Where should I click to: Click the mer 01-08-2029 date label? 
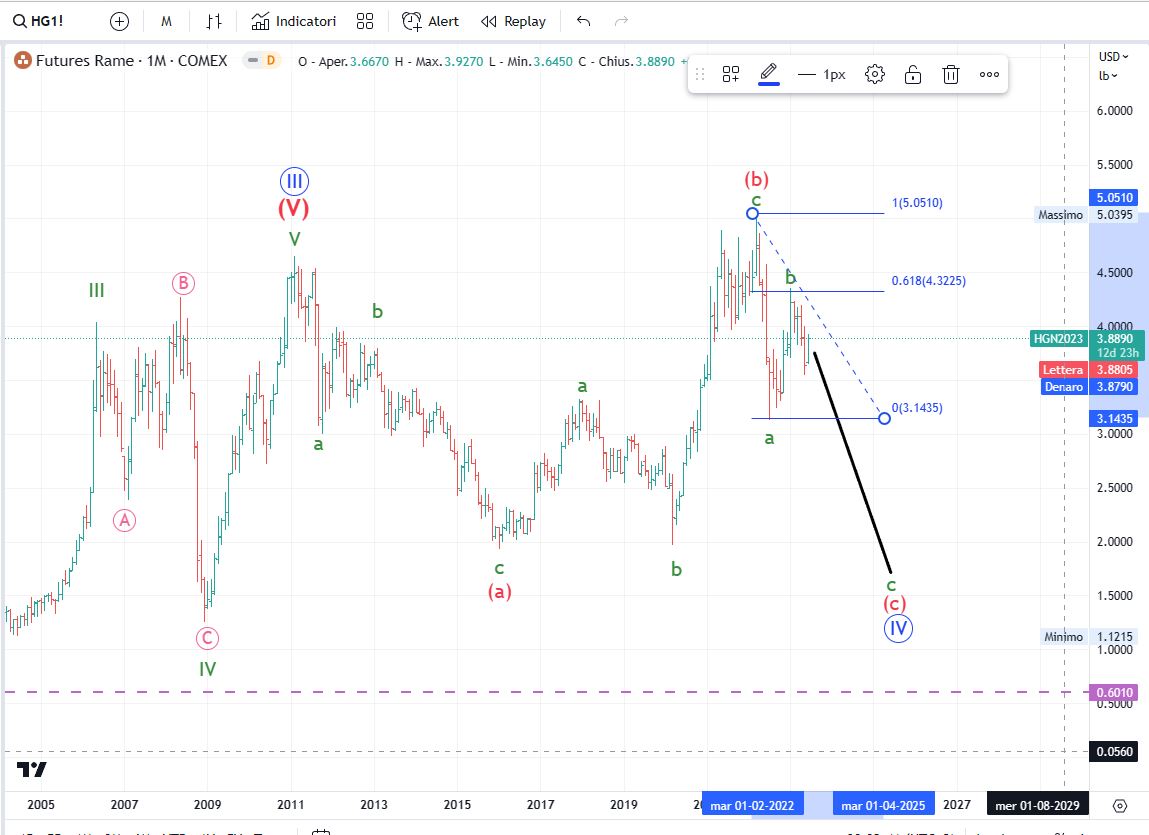(1038, 805)
